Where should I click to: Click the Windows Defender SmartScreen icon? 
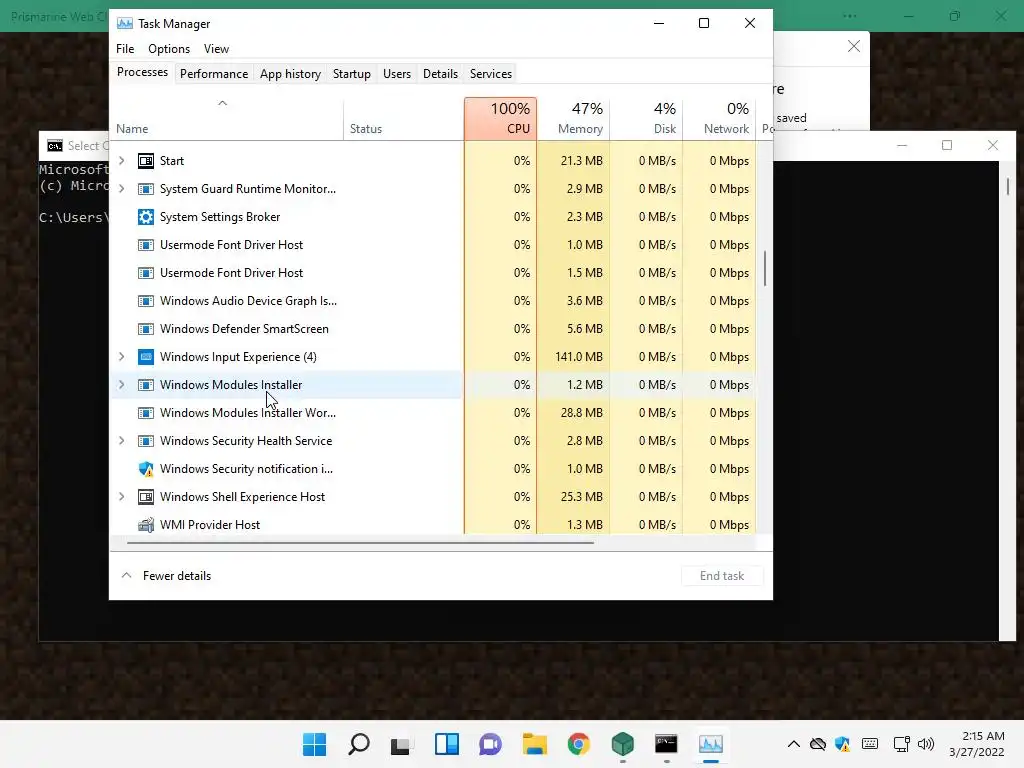(146, 328)
